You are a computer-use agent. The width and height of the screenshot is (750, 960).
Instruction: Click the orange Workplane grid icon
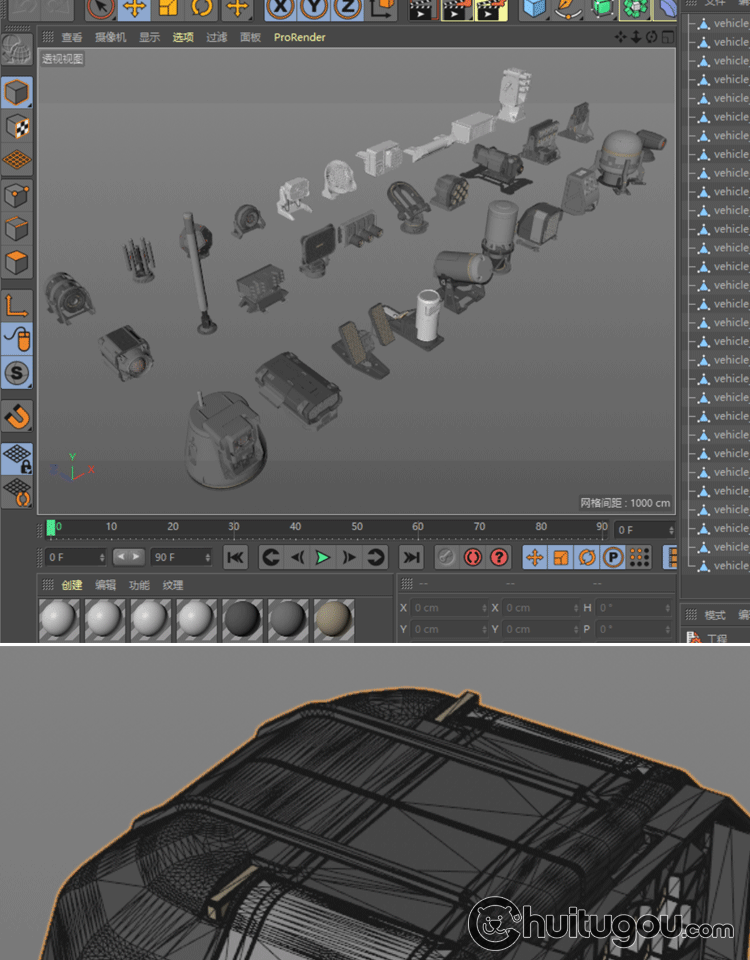pyautogui.click(x=17, y=160)
